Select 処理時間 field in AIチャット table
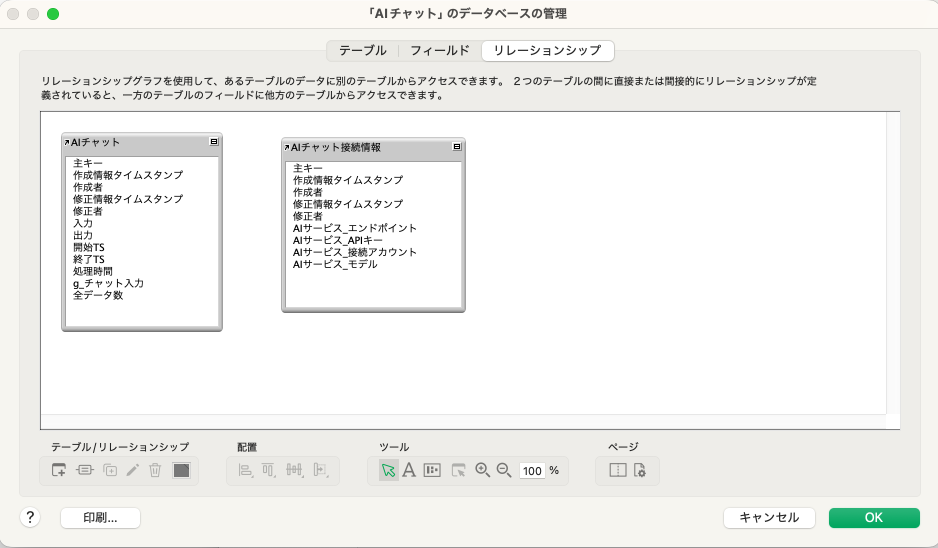The image size is (938, 548). tap(93, 271)
